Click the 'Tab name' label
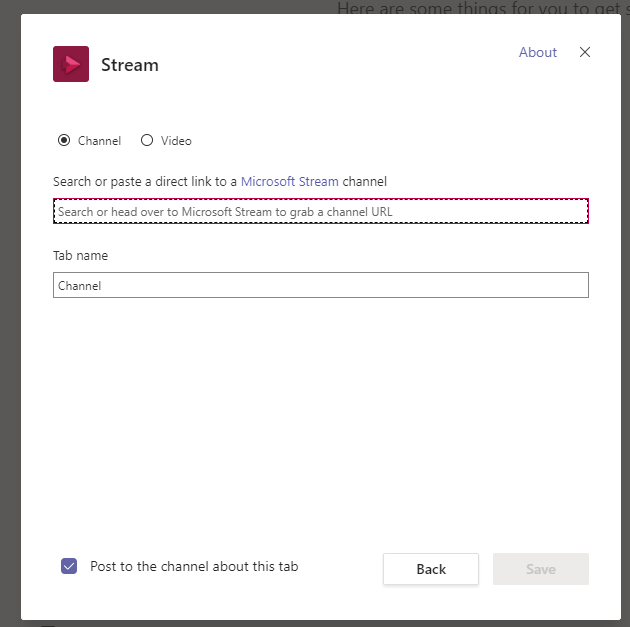 click(x=80, y=255)
